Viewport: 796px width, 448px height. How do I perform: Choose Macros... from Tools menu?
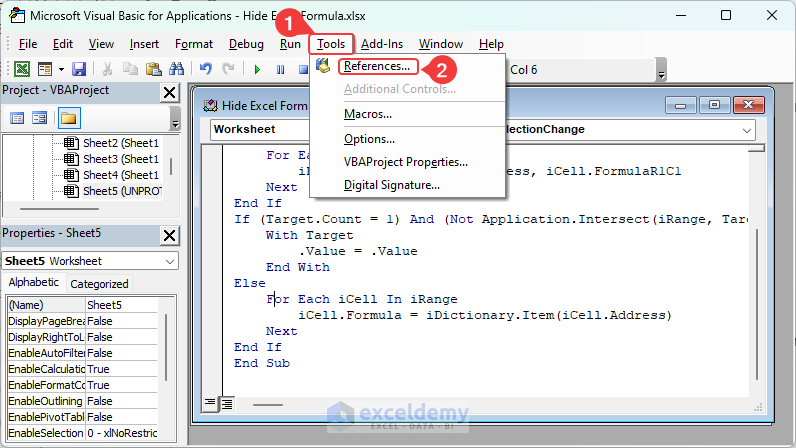pyautogui.click(x=368, y=114)
